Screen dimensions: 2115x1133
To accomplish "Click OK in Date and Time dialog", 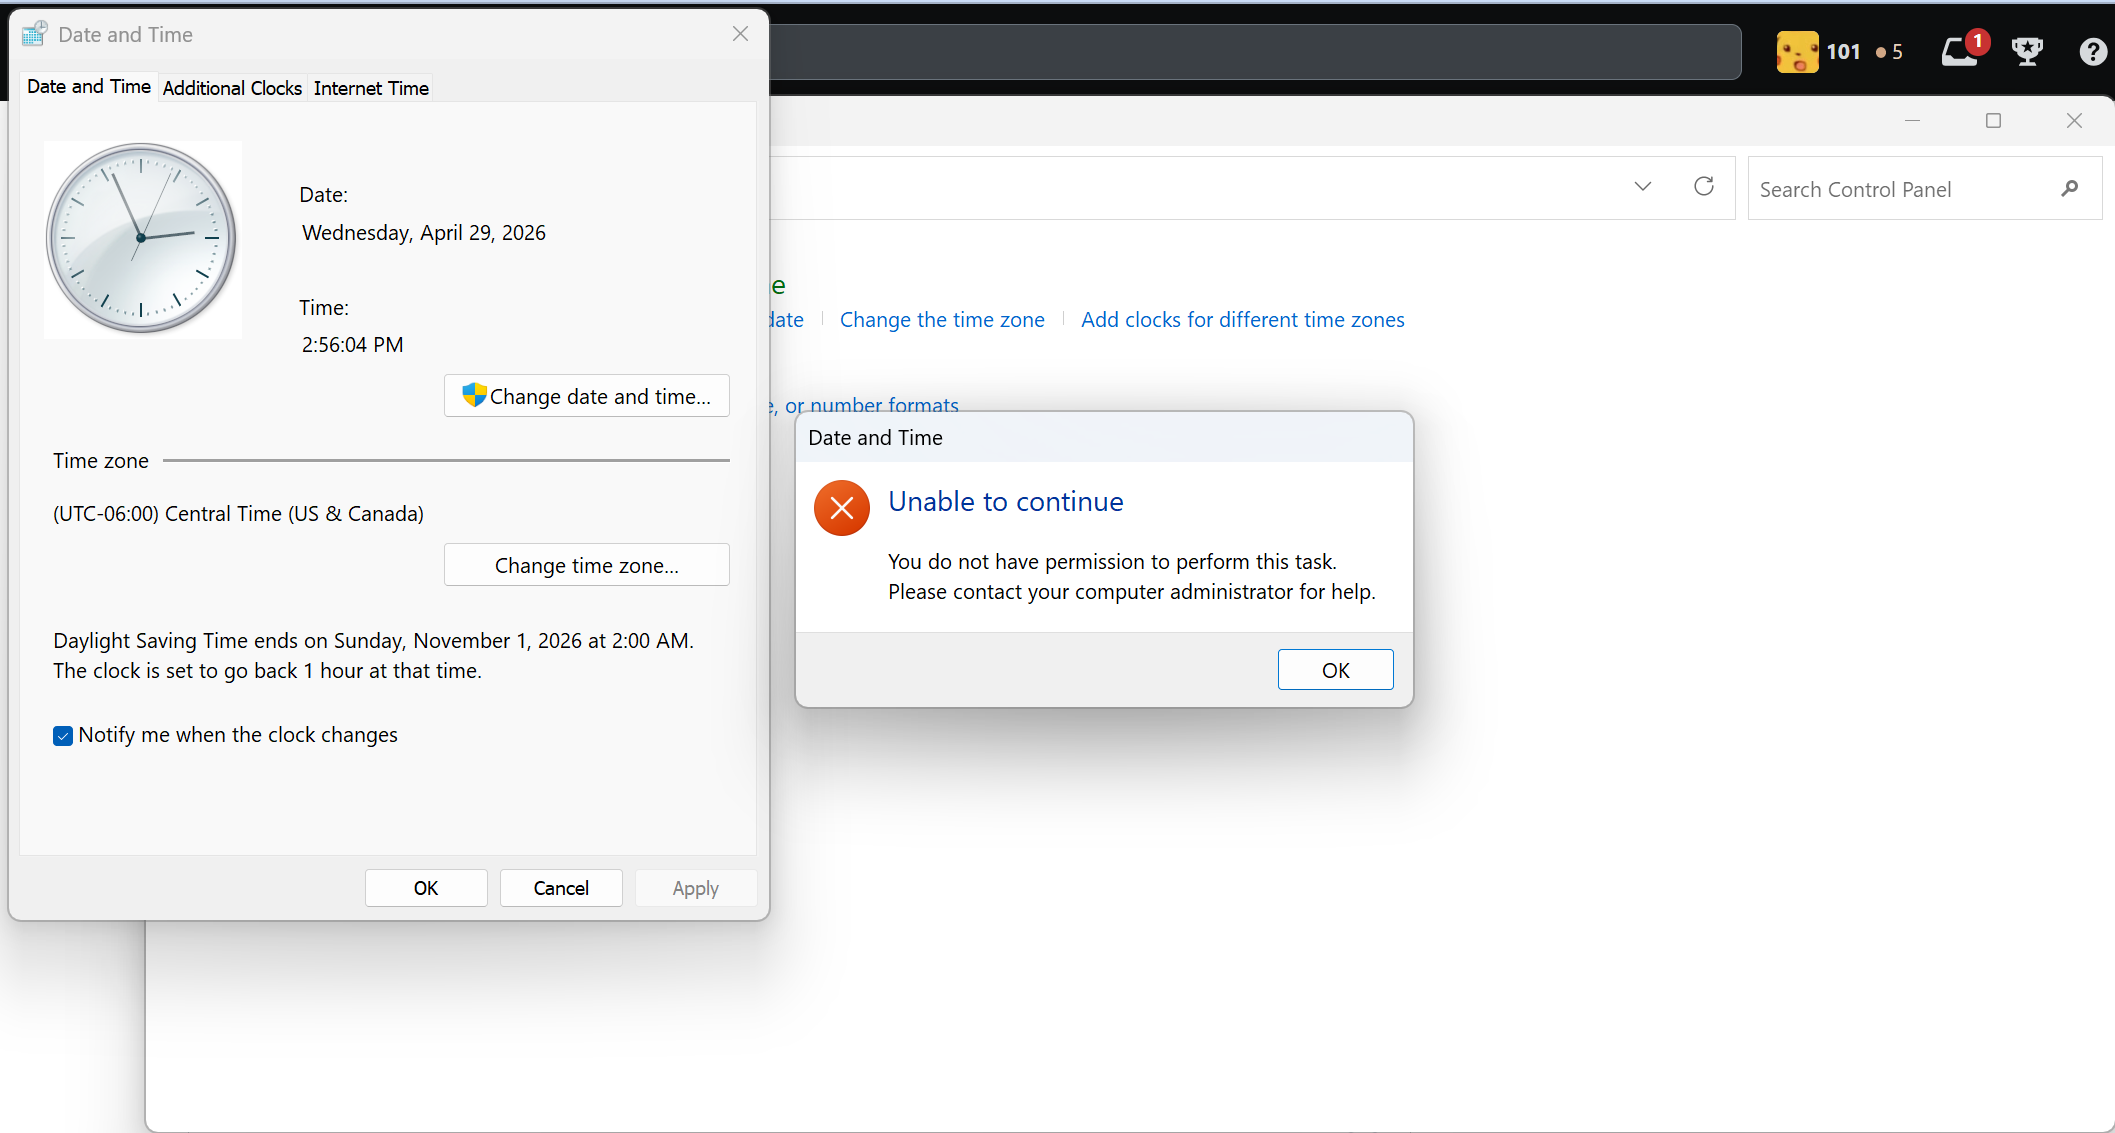I will point(426,888).
